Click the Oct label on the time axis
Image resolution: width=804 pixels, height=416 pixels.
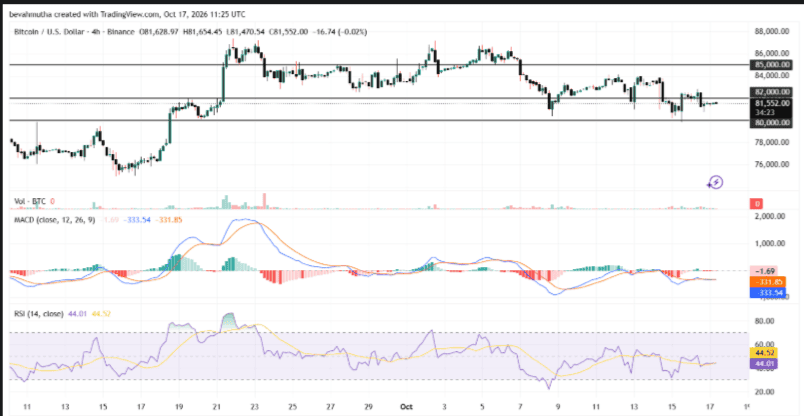408,407
